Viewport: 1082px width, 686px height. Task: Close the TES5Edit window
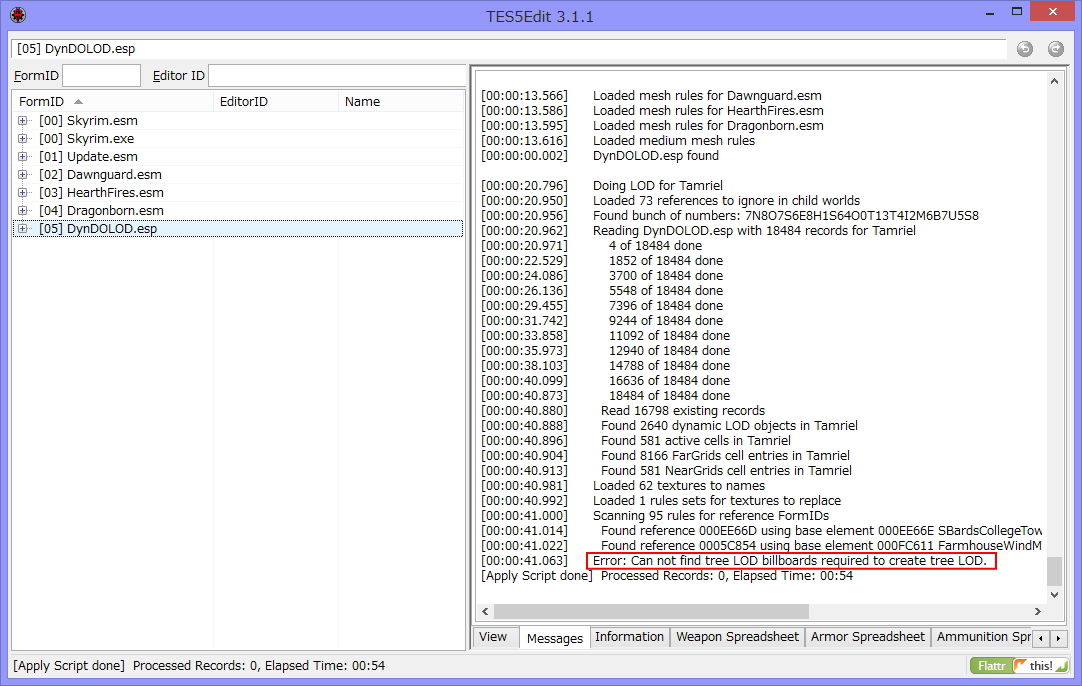point(1053,11)
